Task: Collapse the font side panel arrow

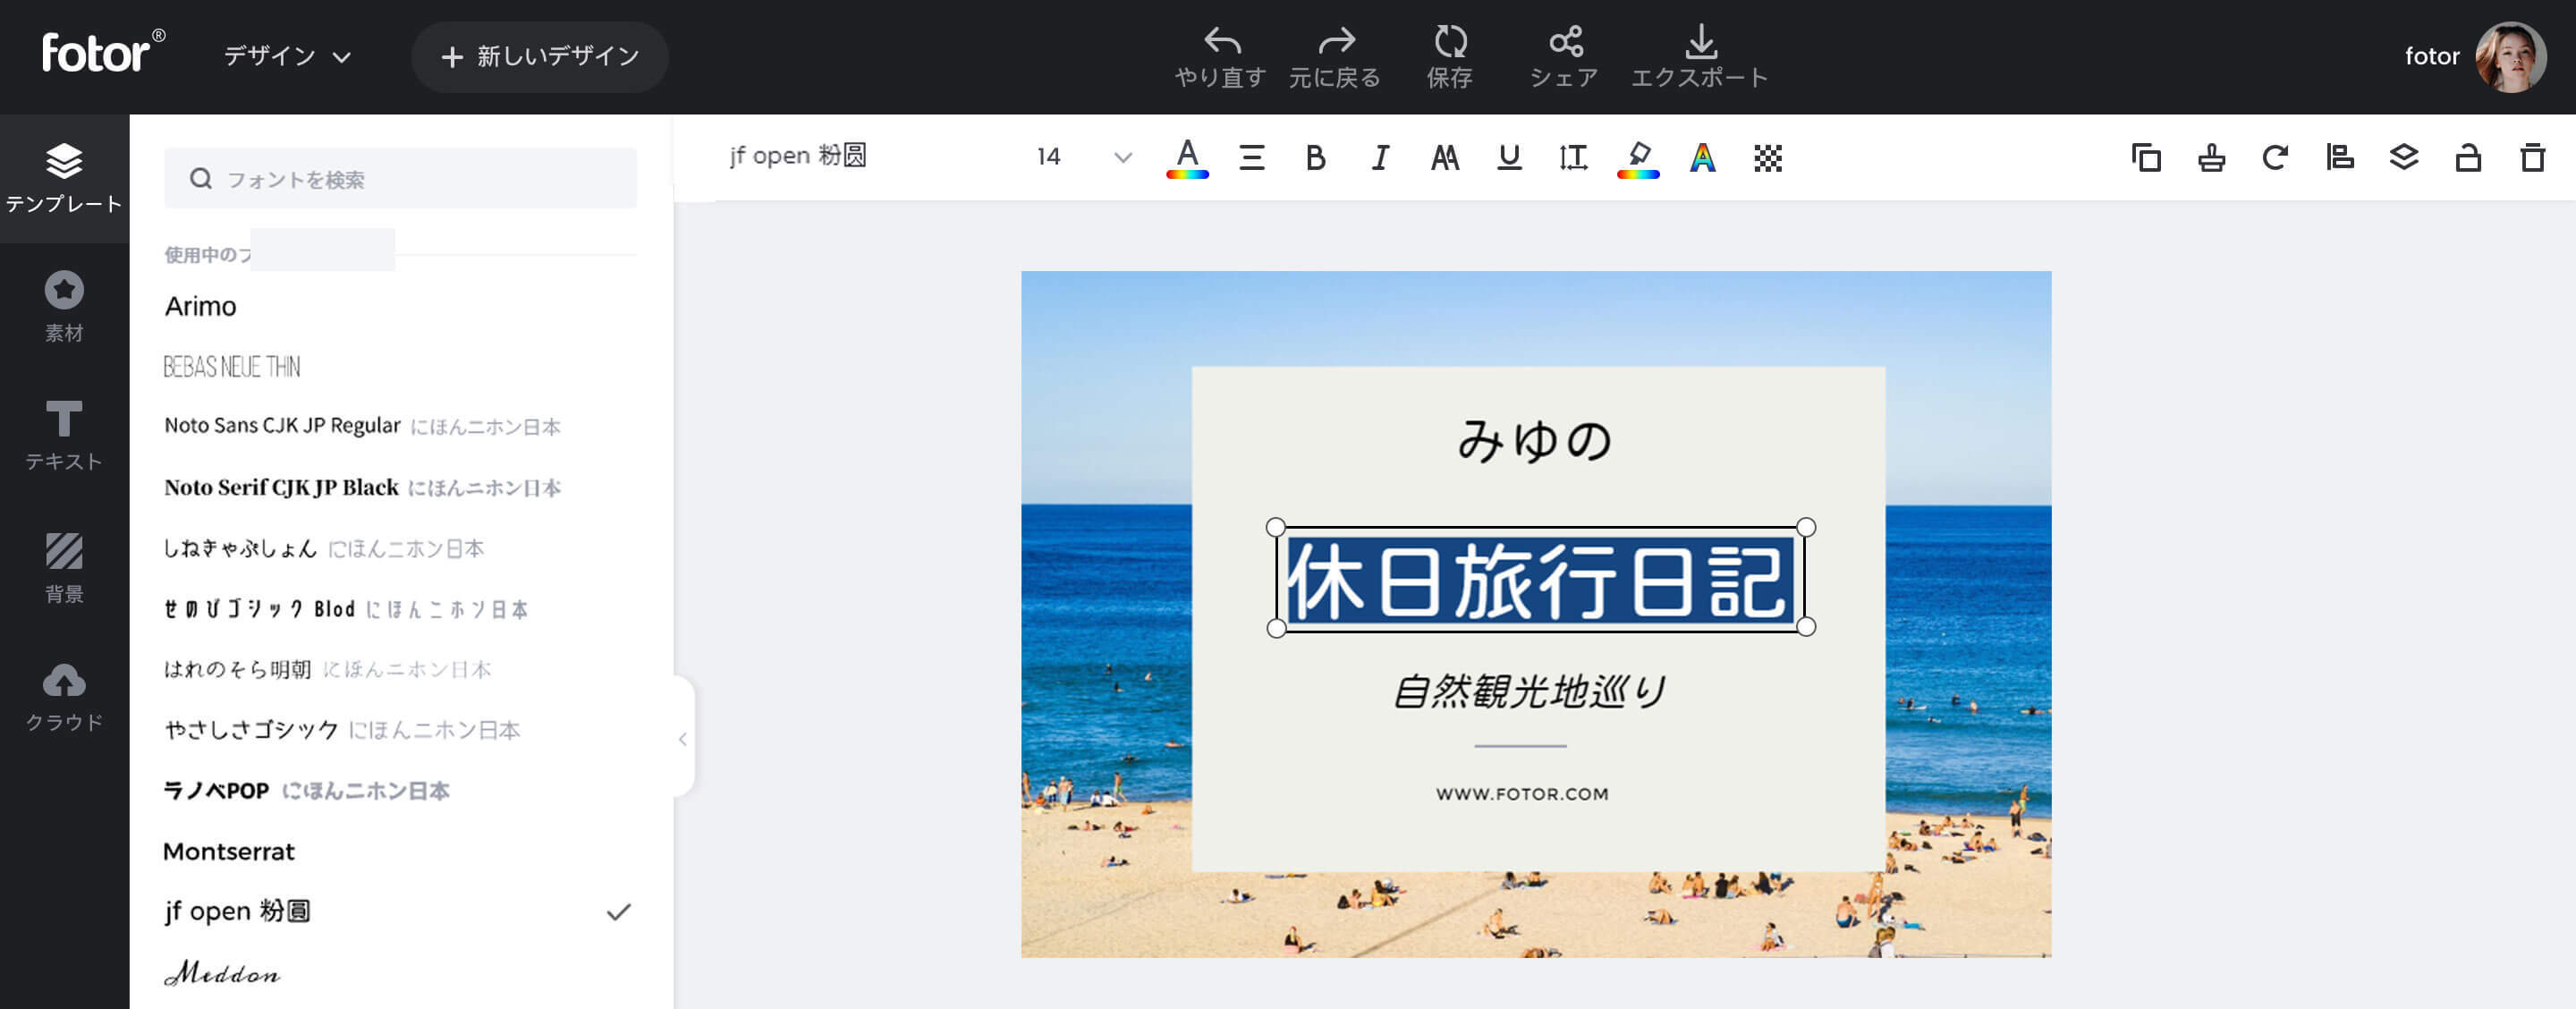Action: coord(683,739)
